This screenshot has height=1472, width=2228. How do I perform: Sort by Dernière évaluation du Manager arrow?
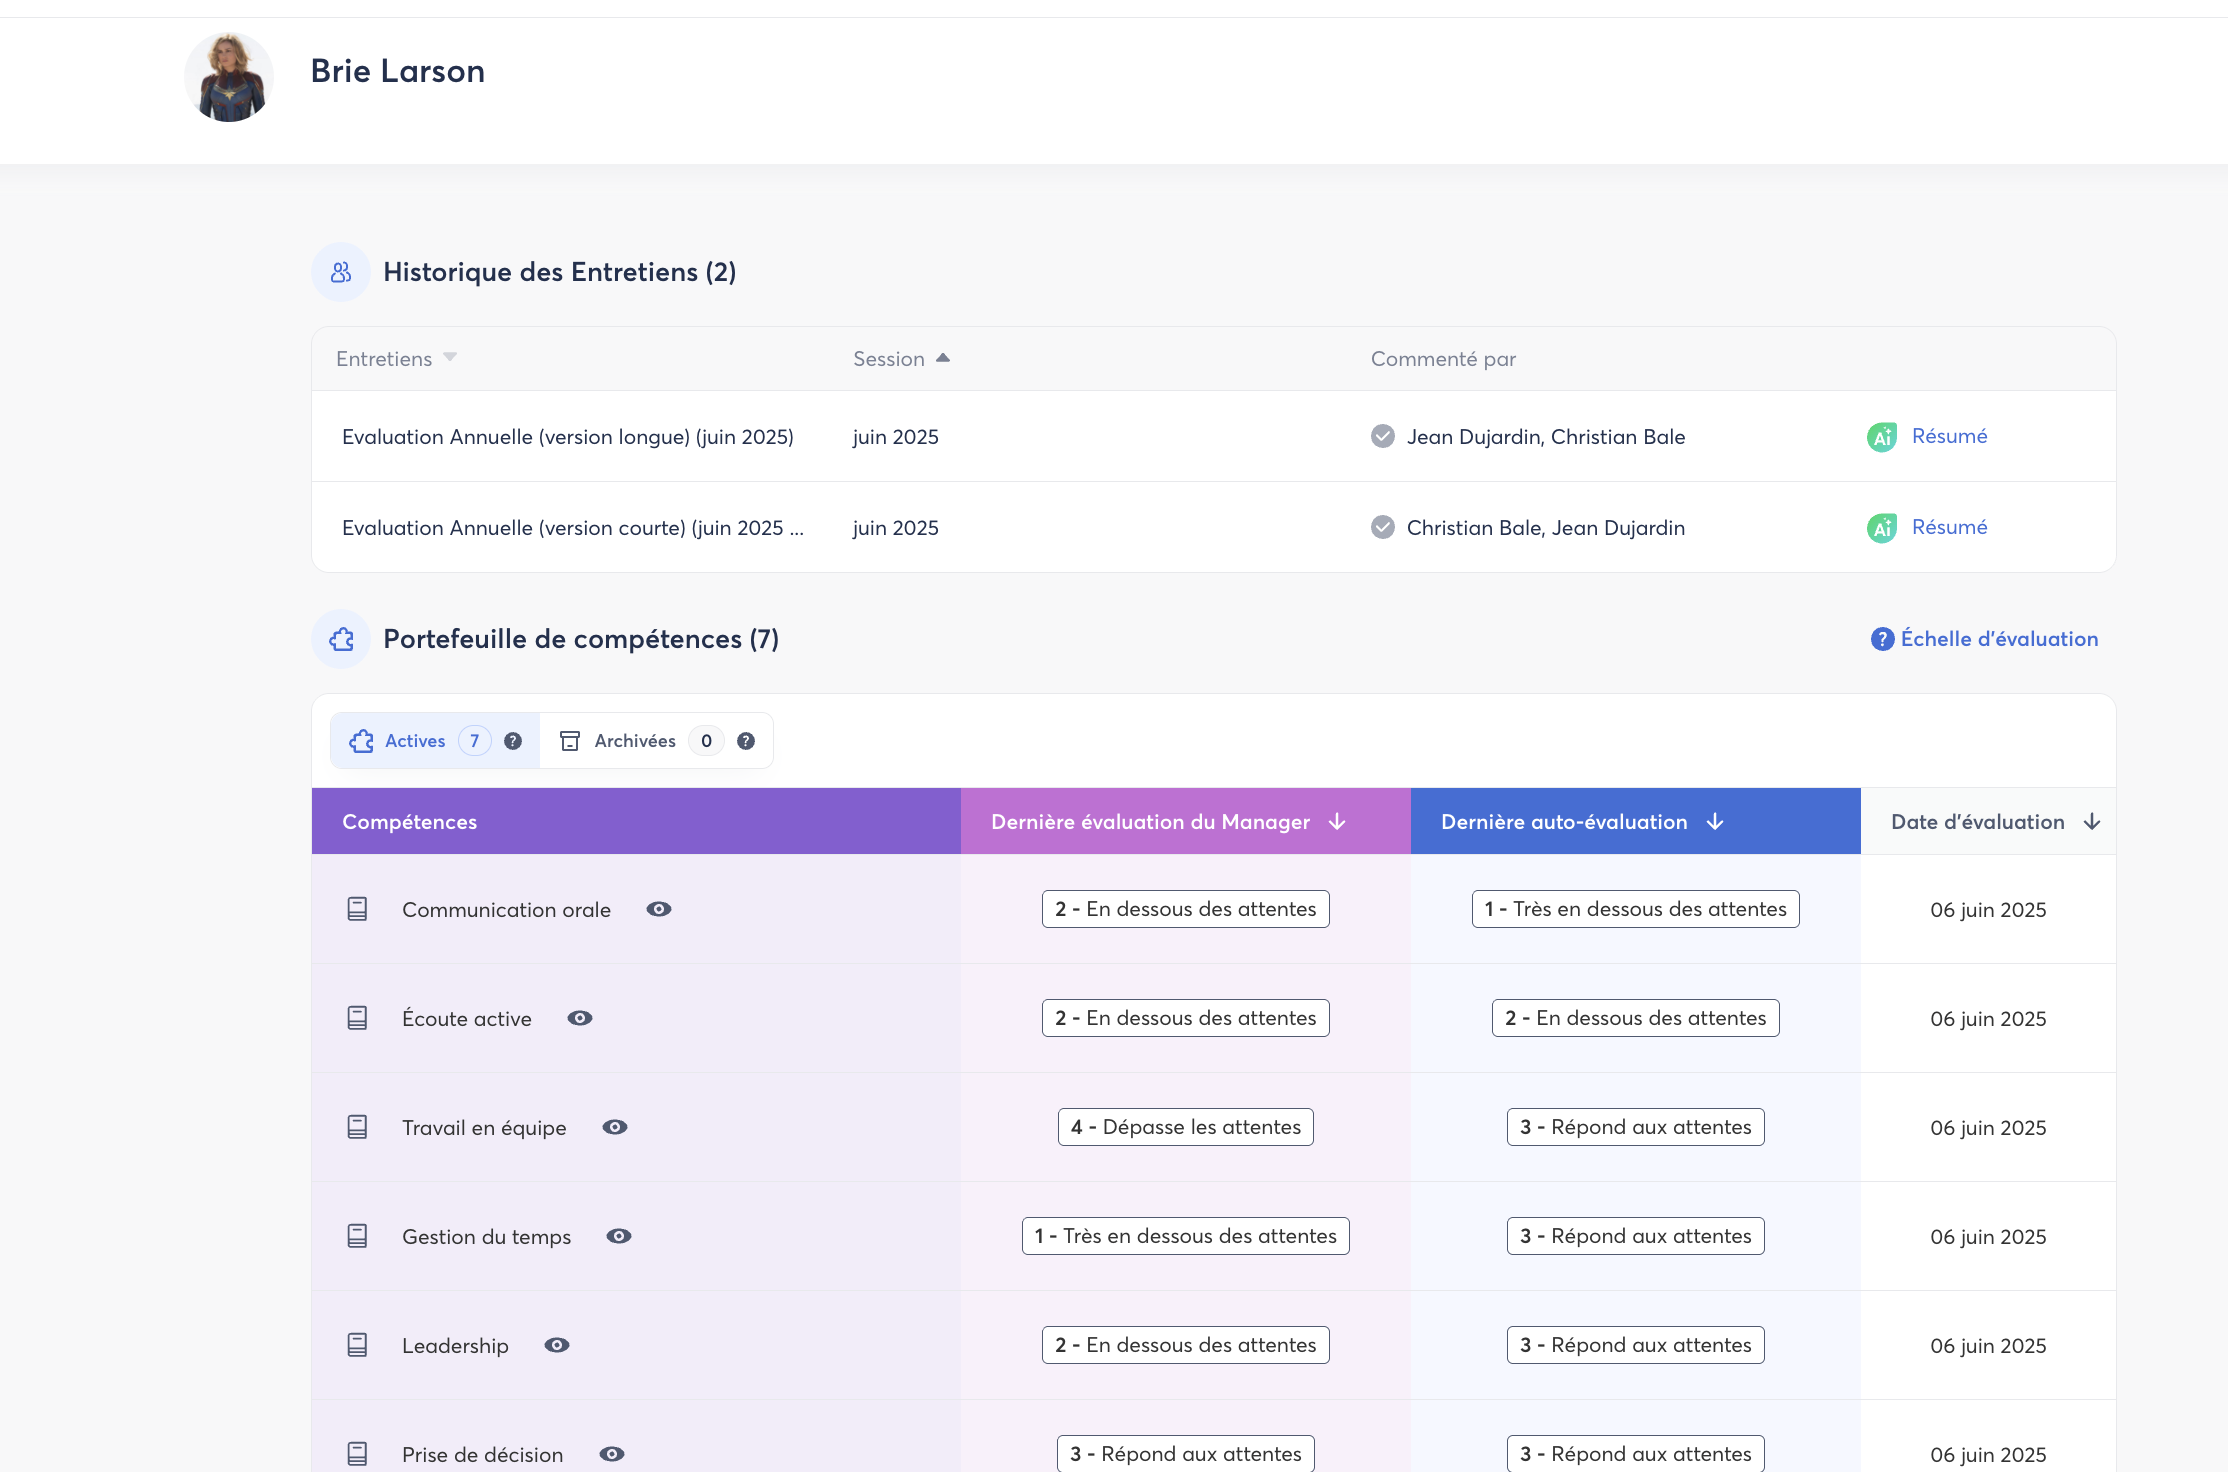1337,822
